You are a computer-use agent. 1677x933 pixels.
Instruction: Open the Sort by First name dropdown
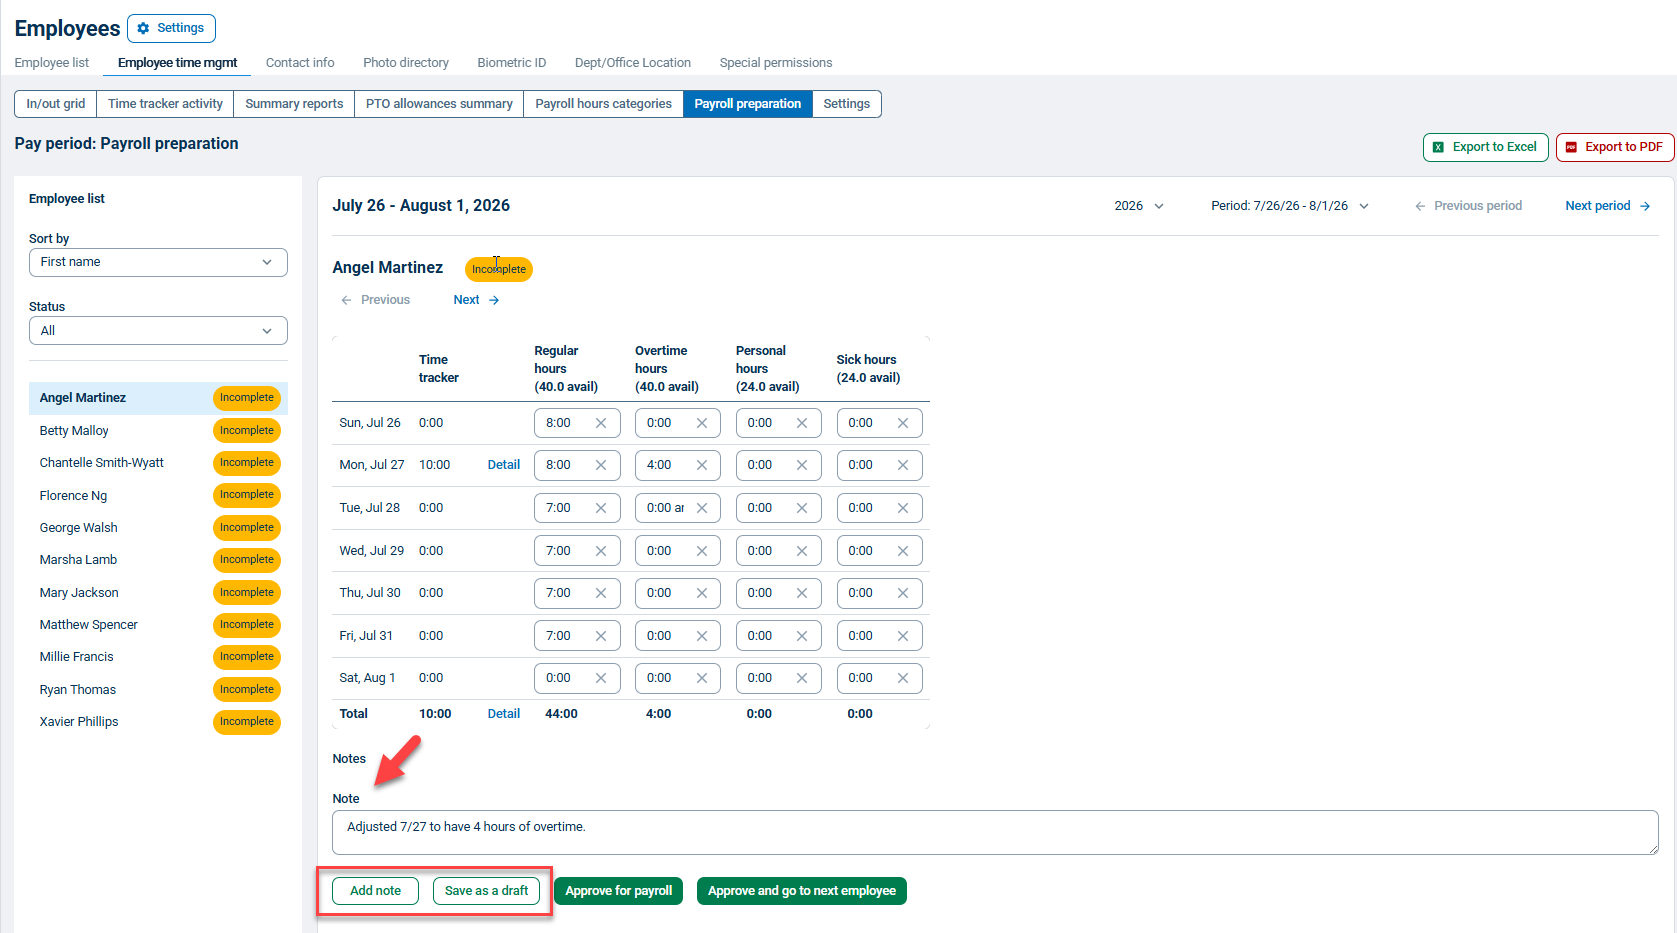click(x=158, y=262)
